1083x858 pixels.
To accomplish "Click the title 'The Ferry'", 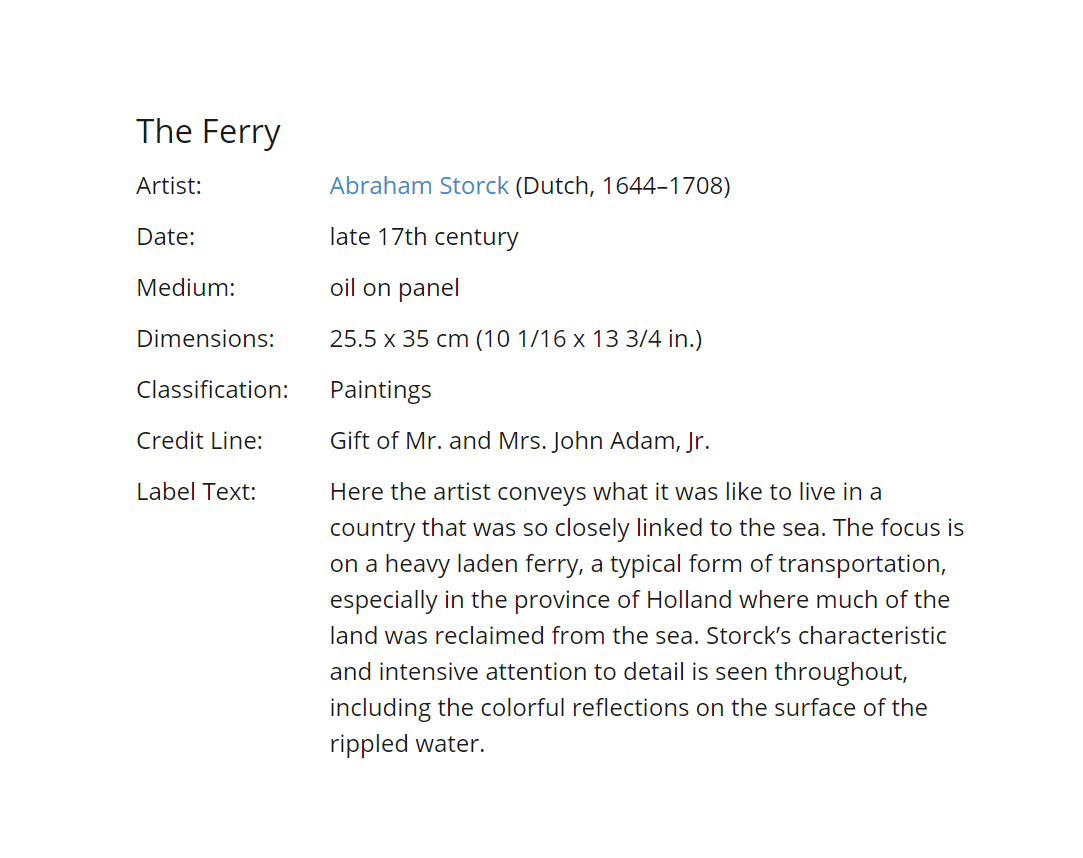I will click(209, 131).
